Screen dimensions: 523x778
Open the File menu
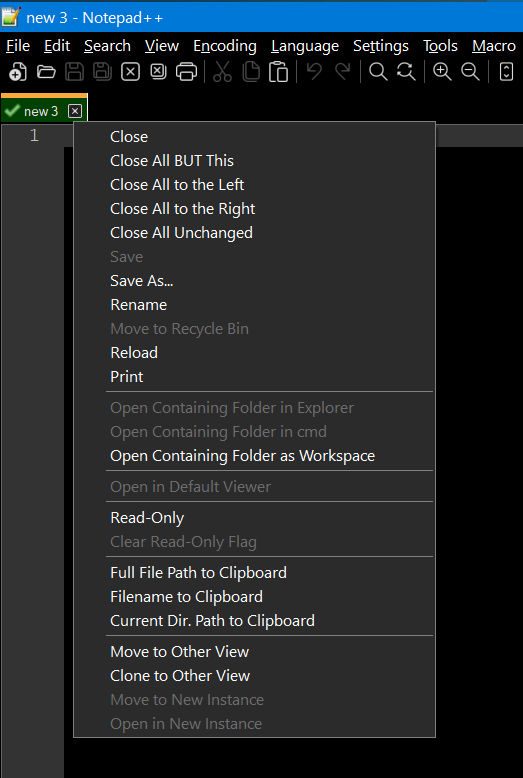pyautogui.click(x=18, y=46)
